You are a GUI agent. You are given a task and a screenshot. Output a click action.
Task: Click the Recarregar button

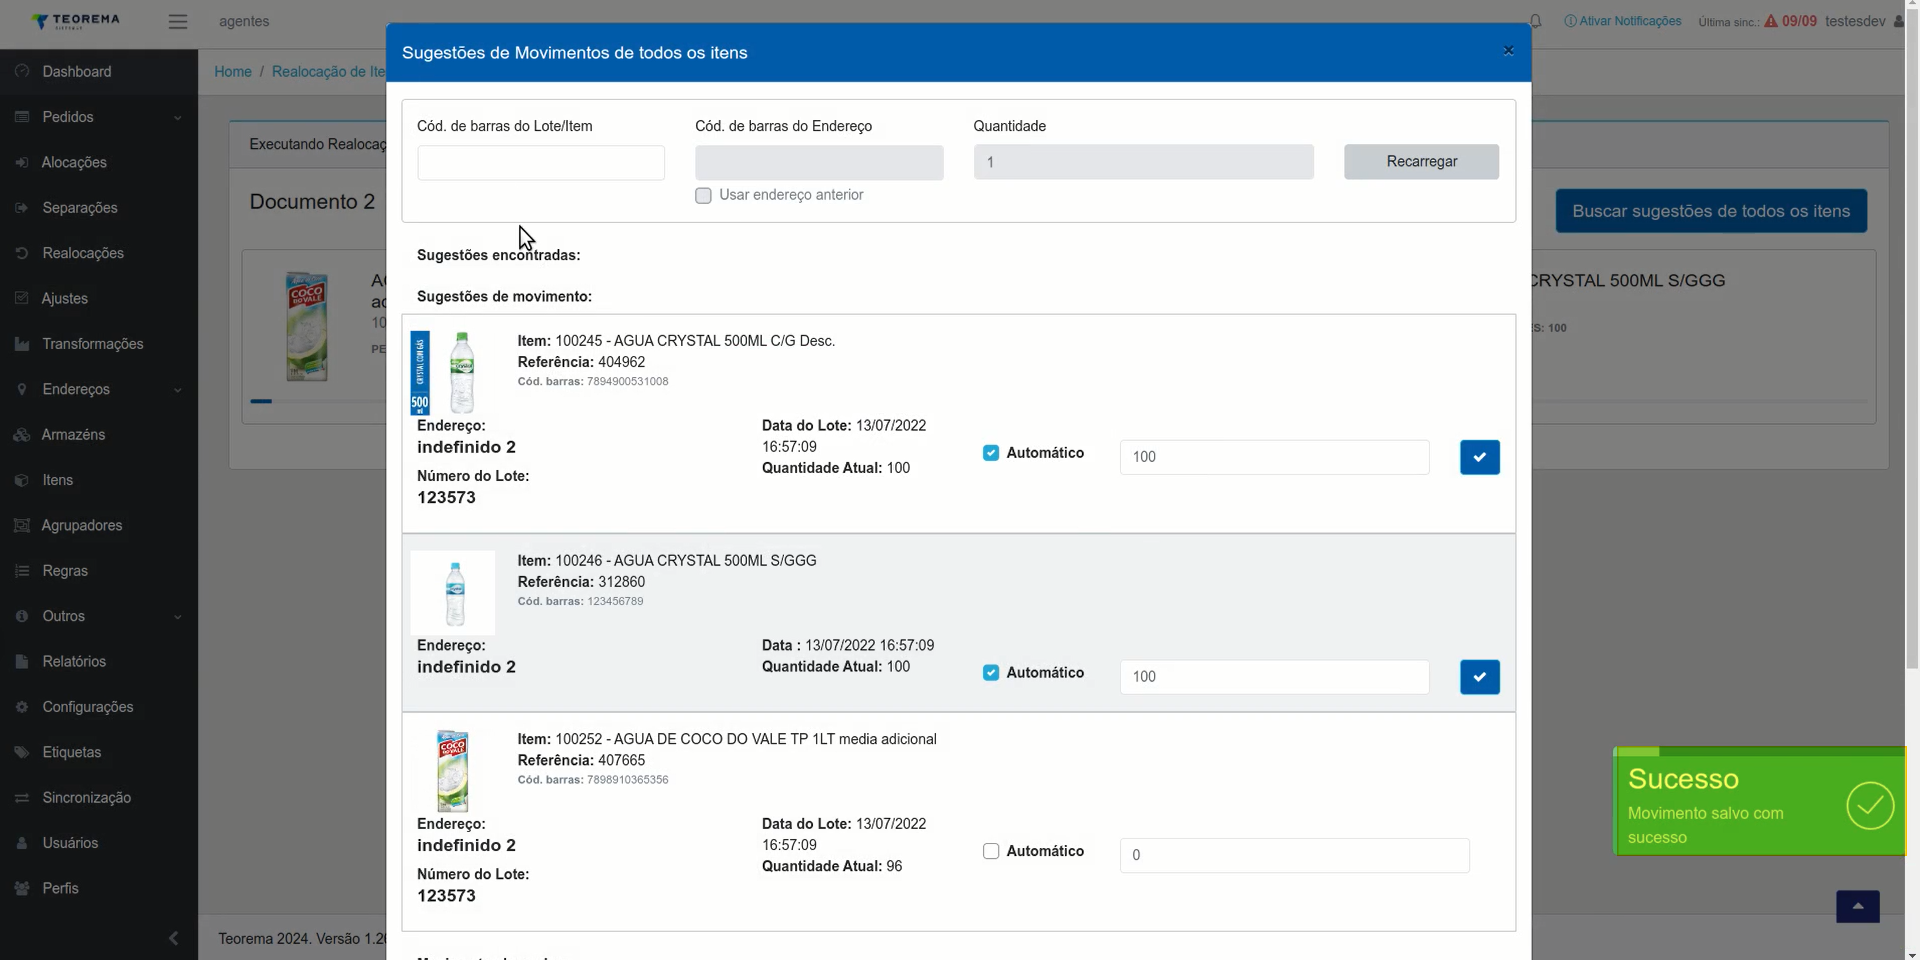(1421, 162)
